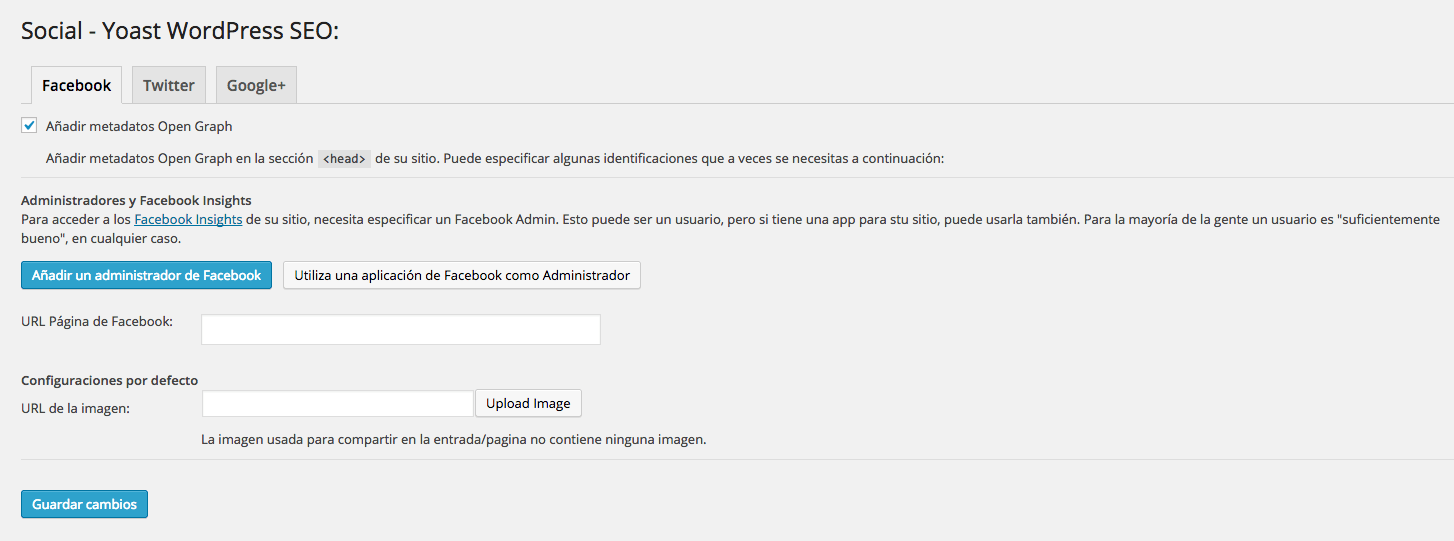Switch to the Twitter tab

tap(168, 85)
